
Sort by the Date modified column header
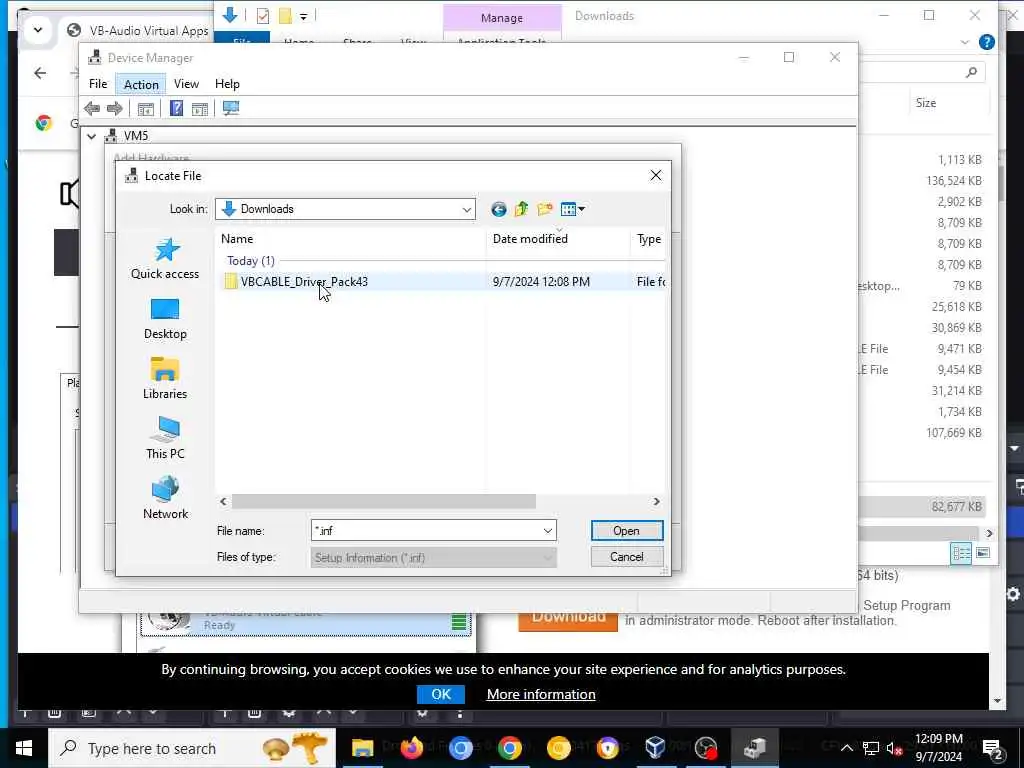(558, 239)
